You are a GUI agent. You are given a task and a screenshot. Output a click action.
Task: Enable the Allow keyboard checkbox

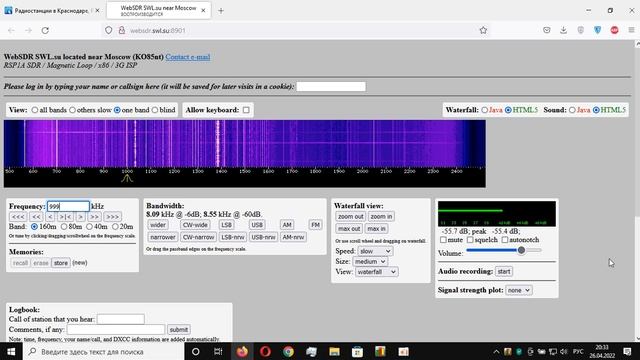tap(246, 110)
